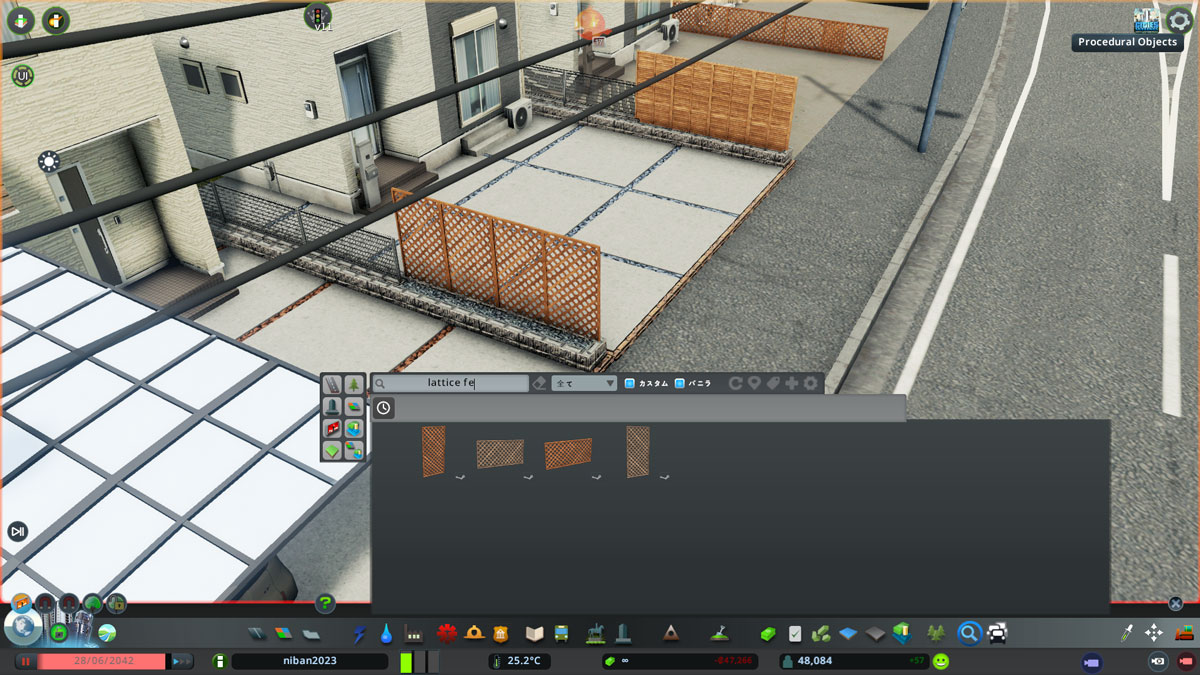Open the tag filter in Find It
1200x675 pixels.
[773, 383]
